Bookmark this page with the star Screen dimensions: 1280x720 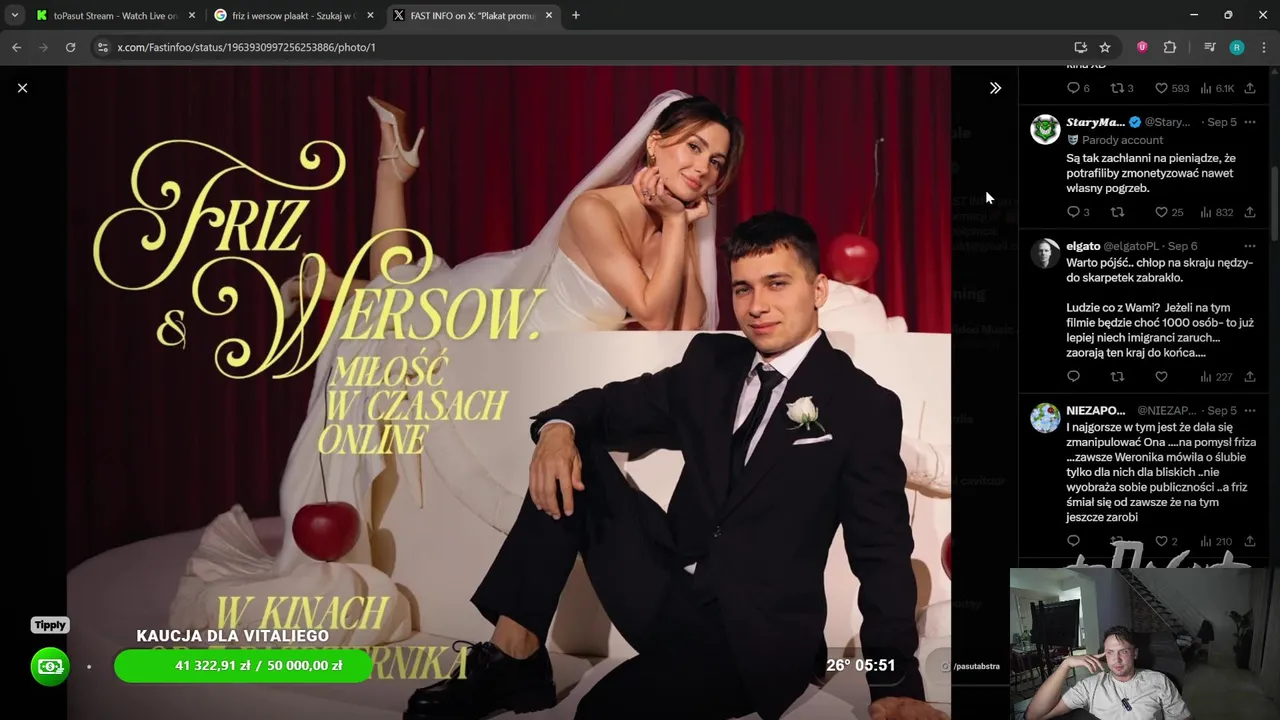(1105, 47)
